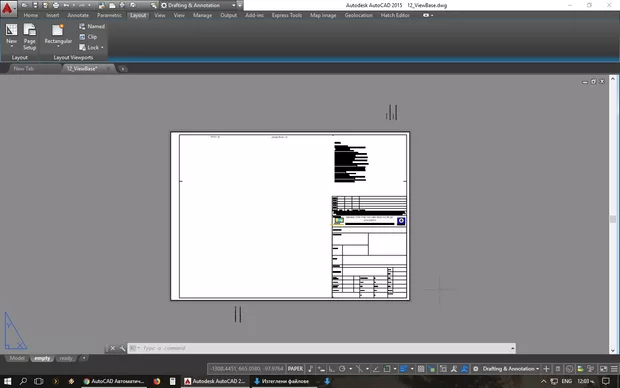Screen dimensions: 620x388
Task: Open the Express Tools ribbon tab
Action: 287,15
